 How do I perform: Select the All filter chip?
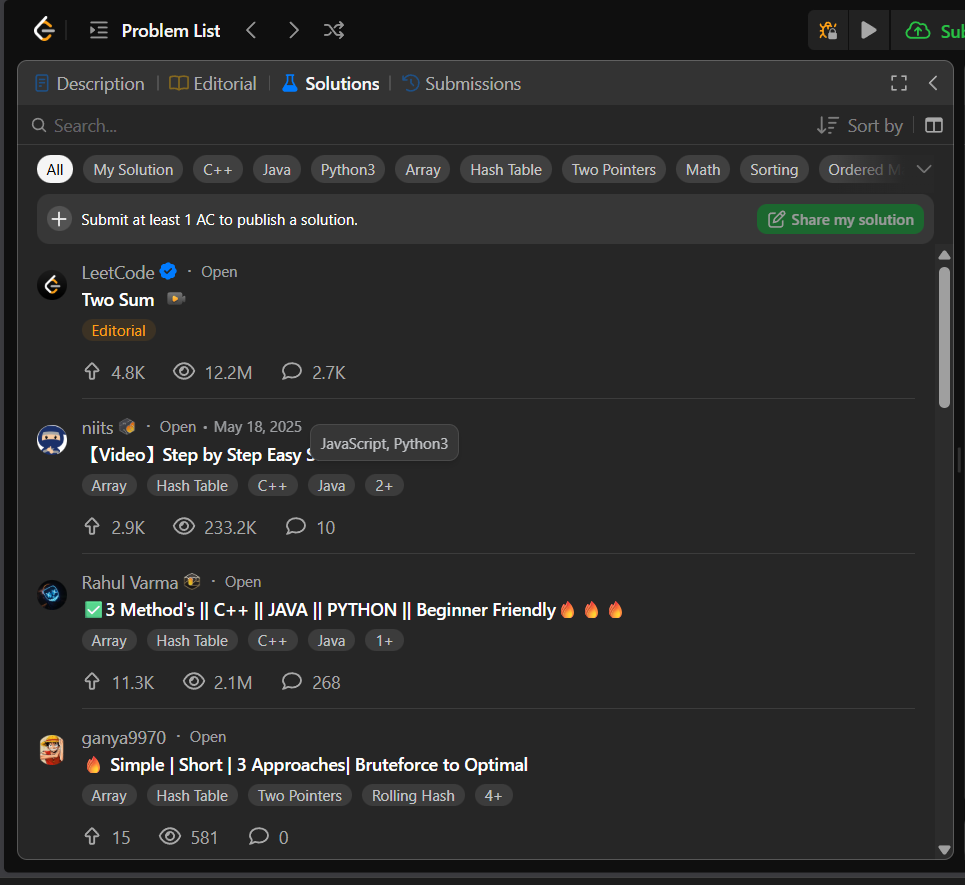[x=55, y=169]
